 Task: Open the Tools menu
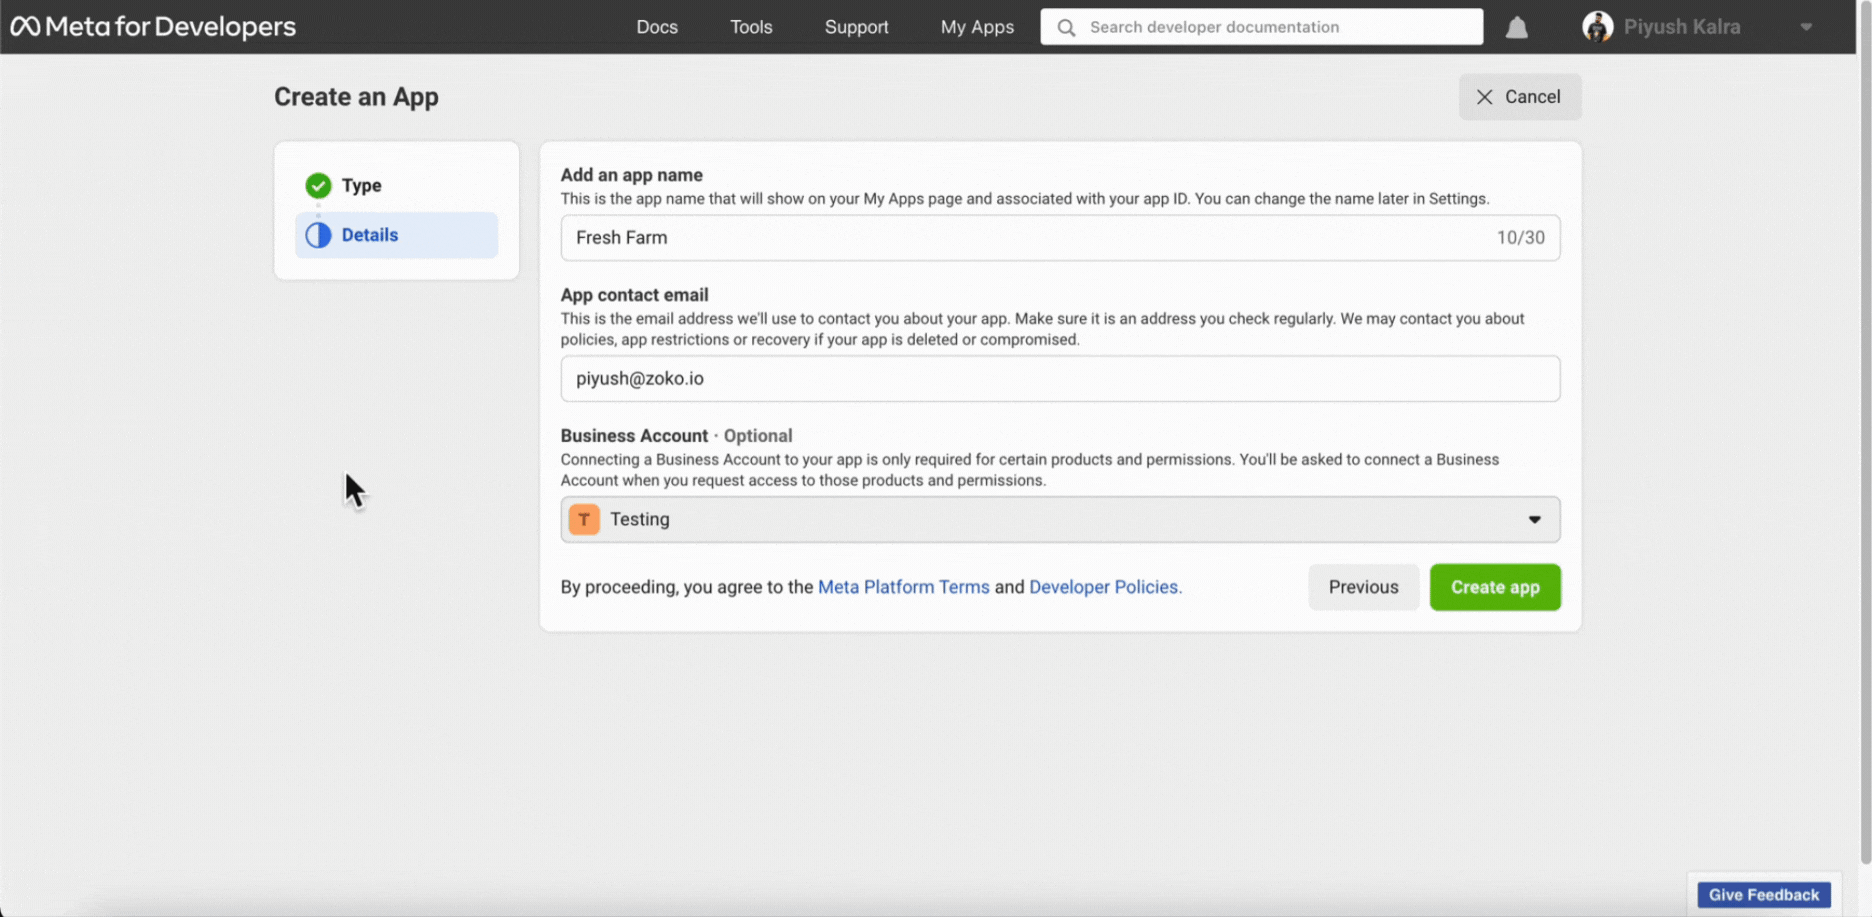pyautogui.click(x=751, y=27)
